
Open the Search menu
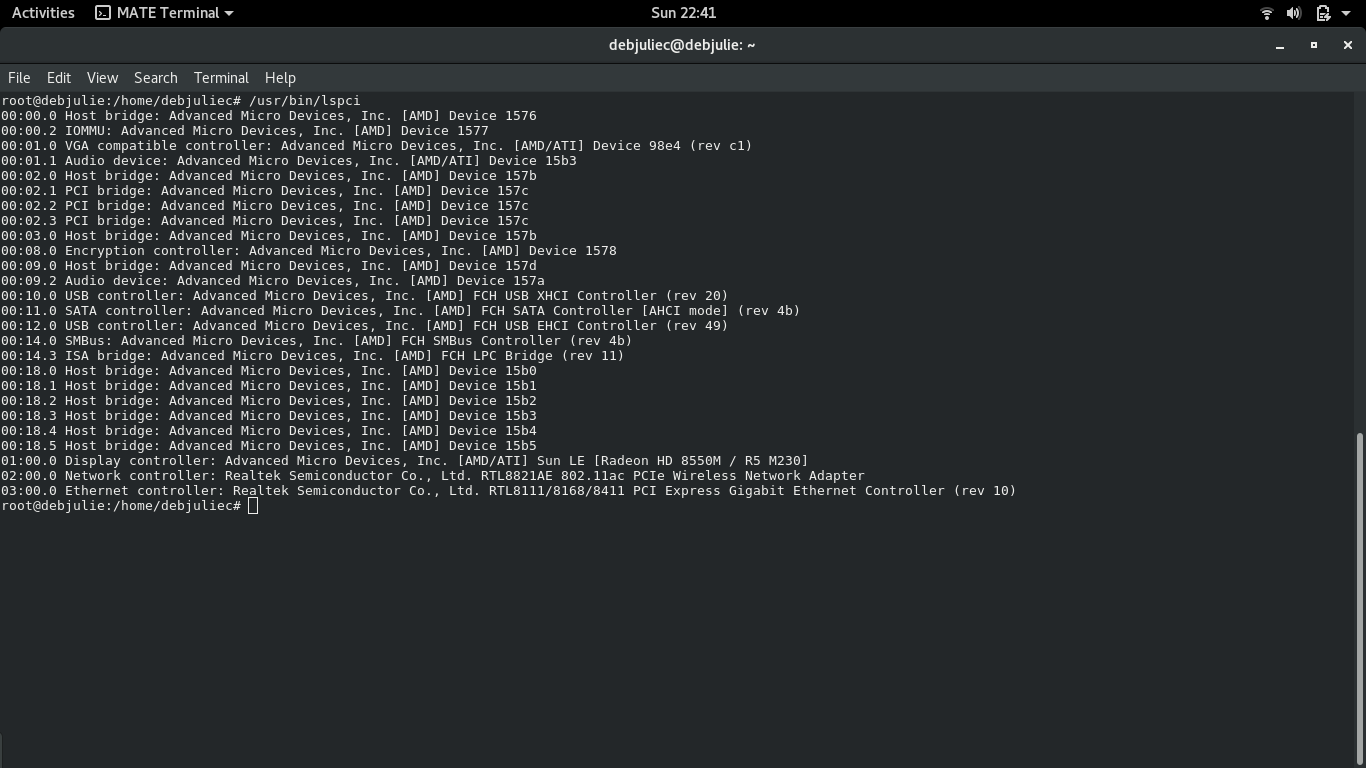point(156,78)
